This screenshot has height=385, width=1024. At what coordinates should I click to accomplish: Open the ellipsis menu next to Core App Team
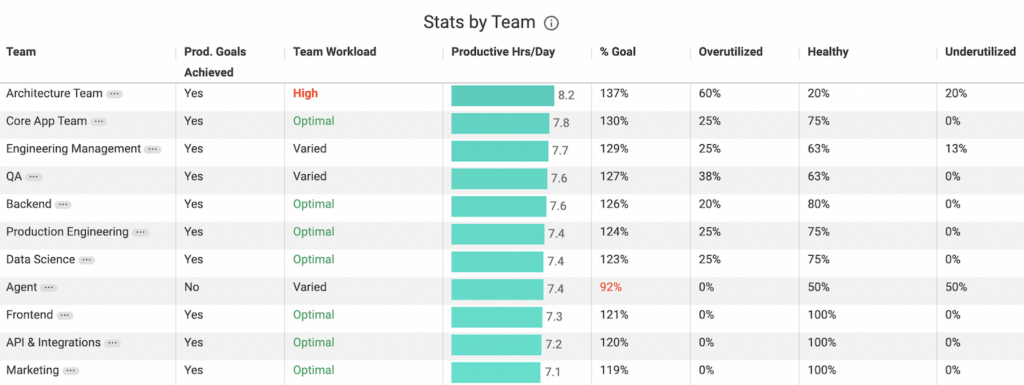(99, 121)
